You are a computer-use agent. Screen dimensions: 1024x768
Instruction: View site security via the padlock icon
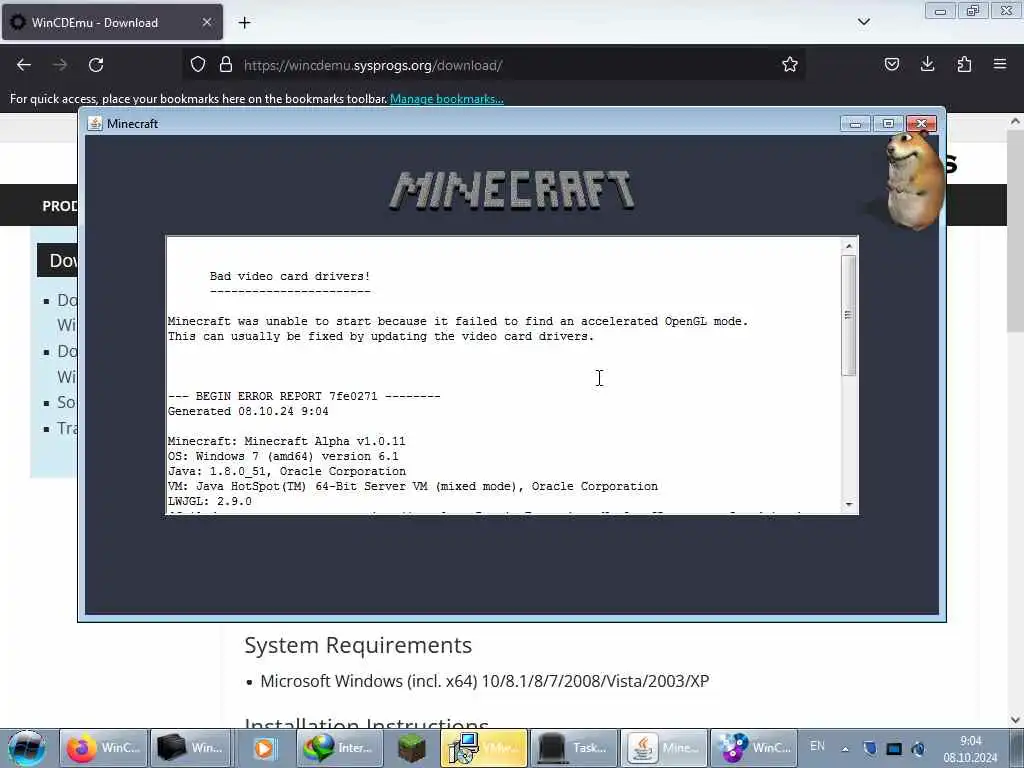[226, 64]
